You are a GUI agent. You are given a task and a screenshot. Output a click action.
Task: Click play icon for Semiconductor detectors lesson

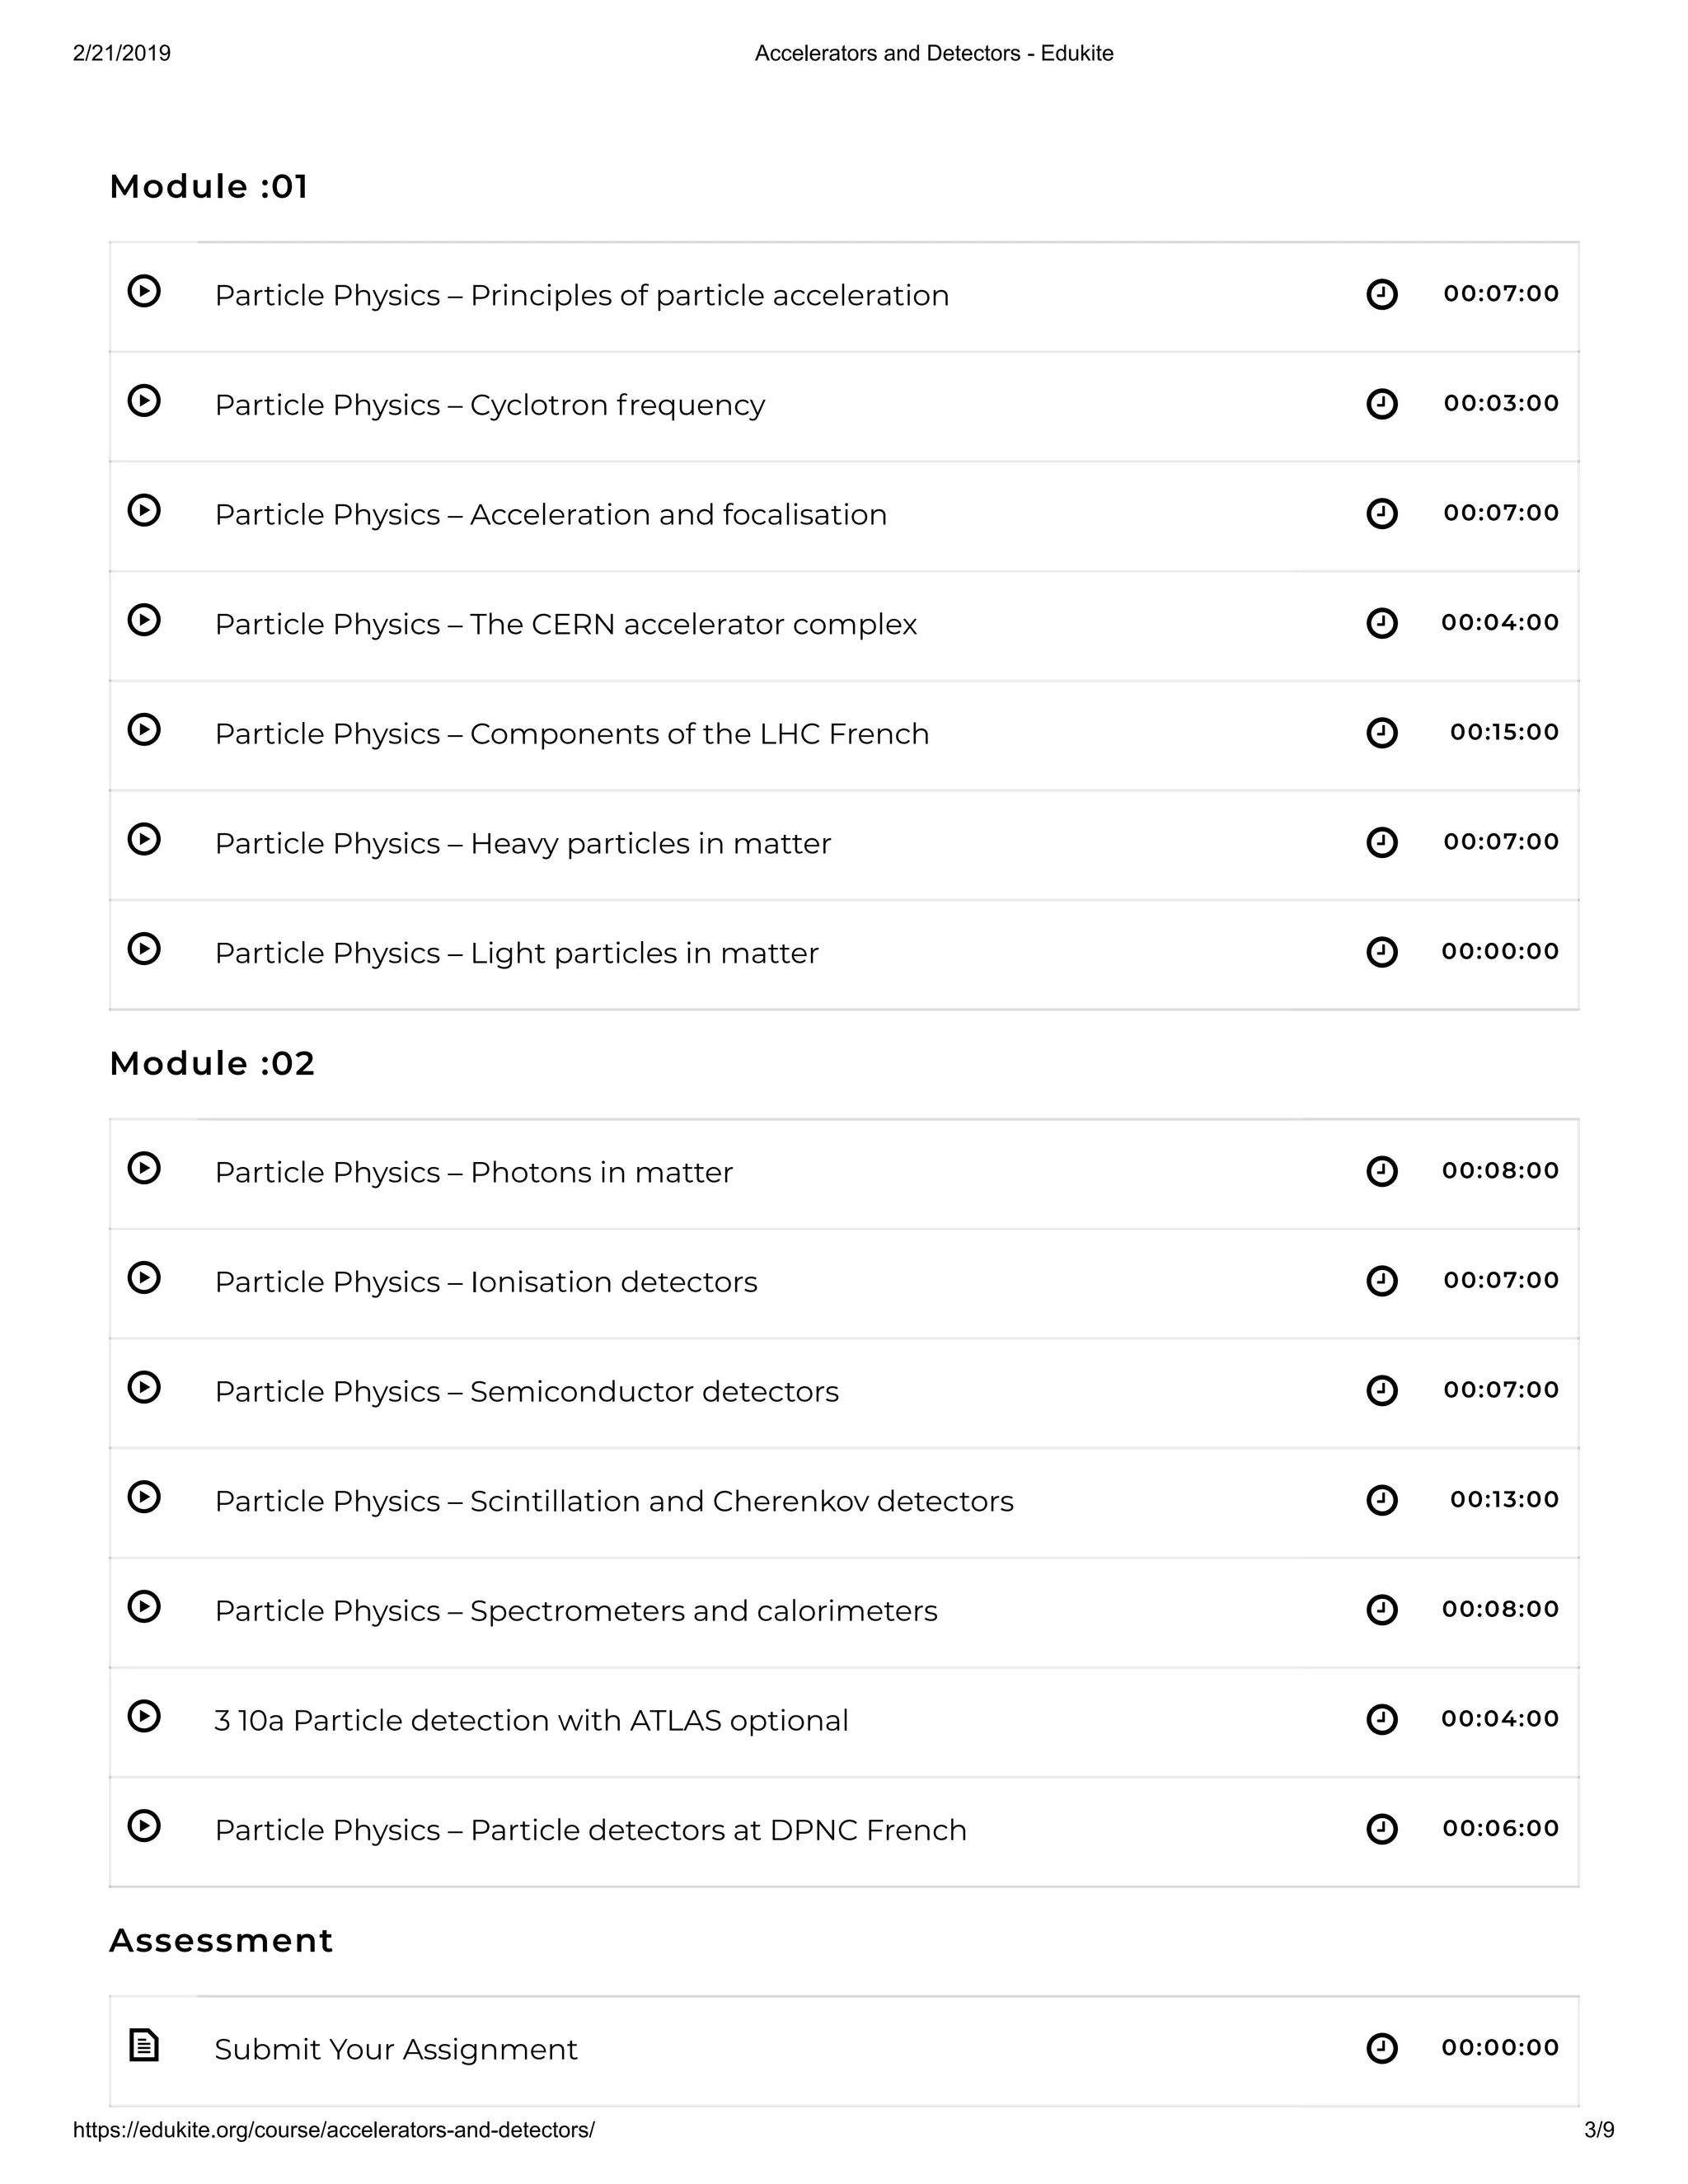144,1387
